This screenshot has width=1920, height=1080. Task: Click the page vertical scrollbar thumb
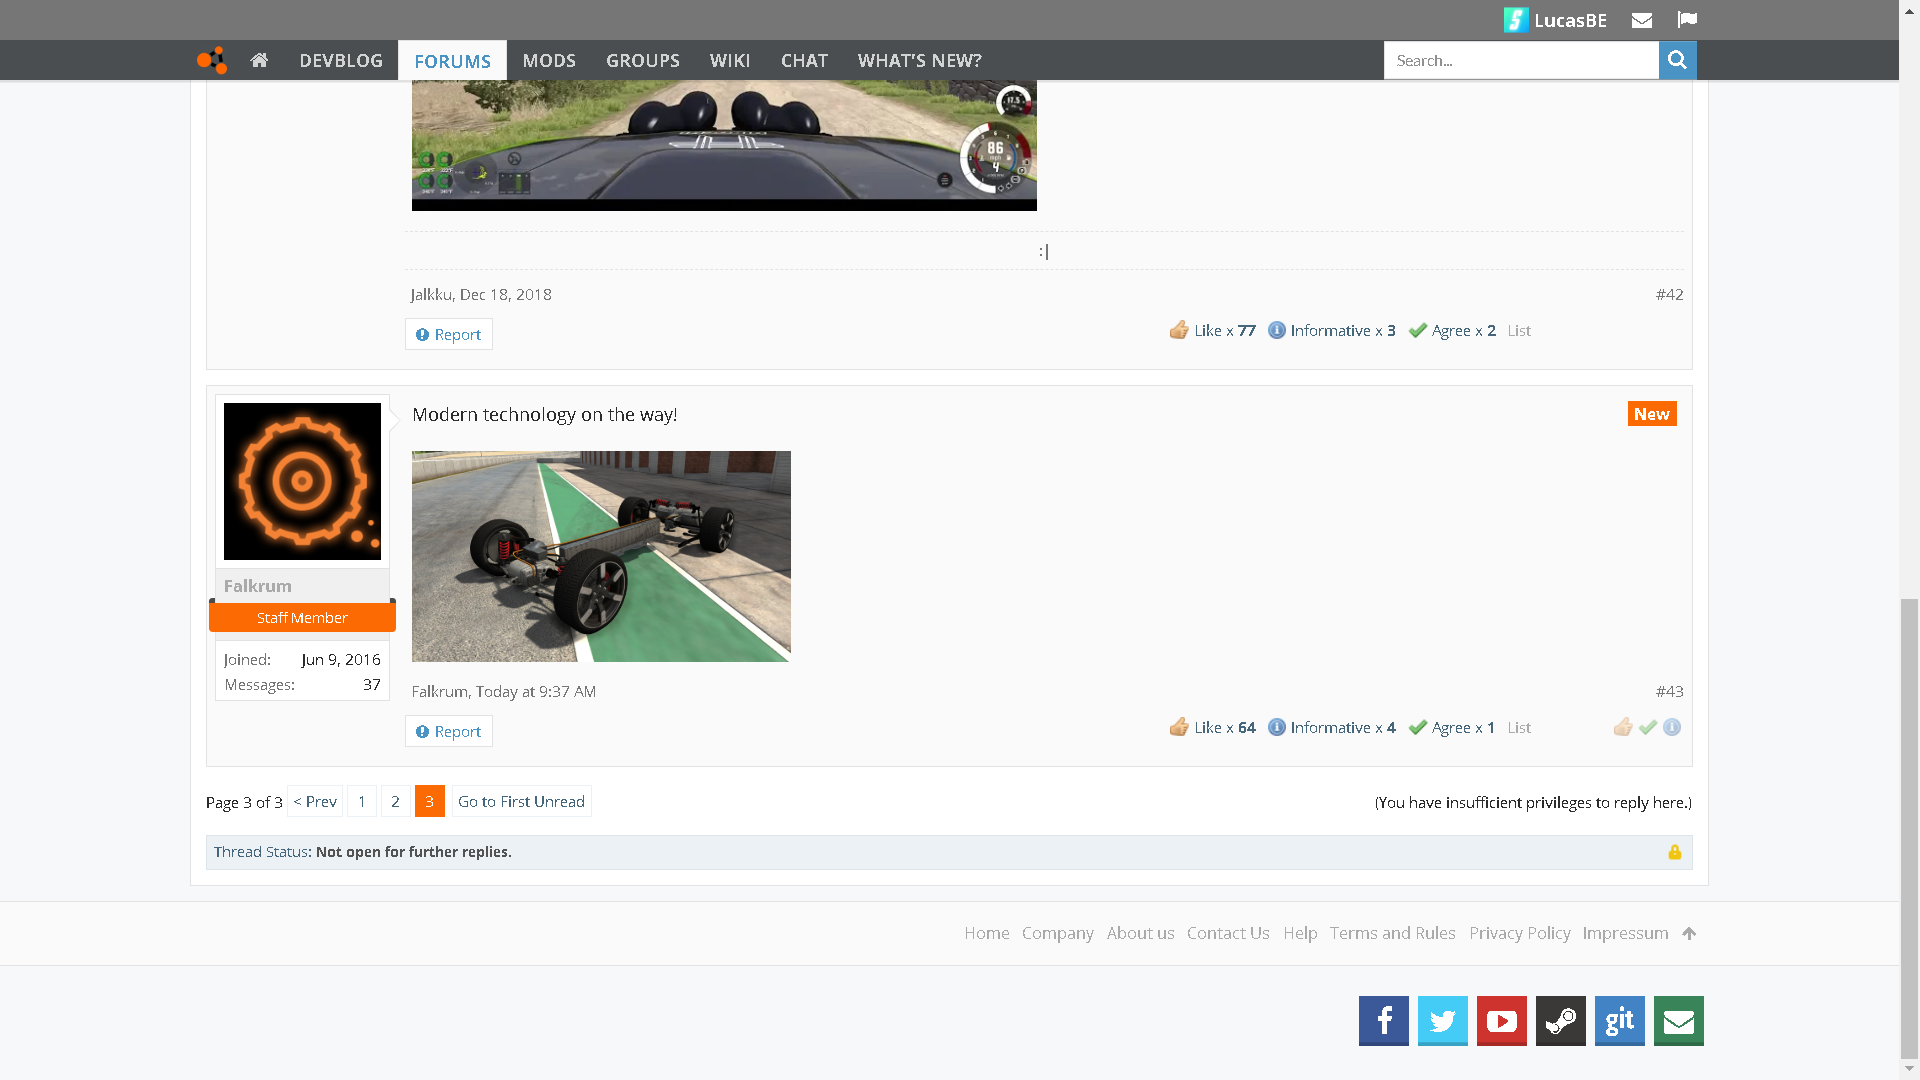coord(1909,828)
